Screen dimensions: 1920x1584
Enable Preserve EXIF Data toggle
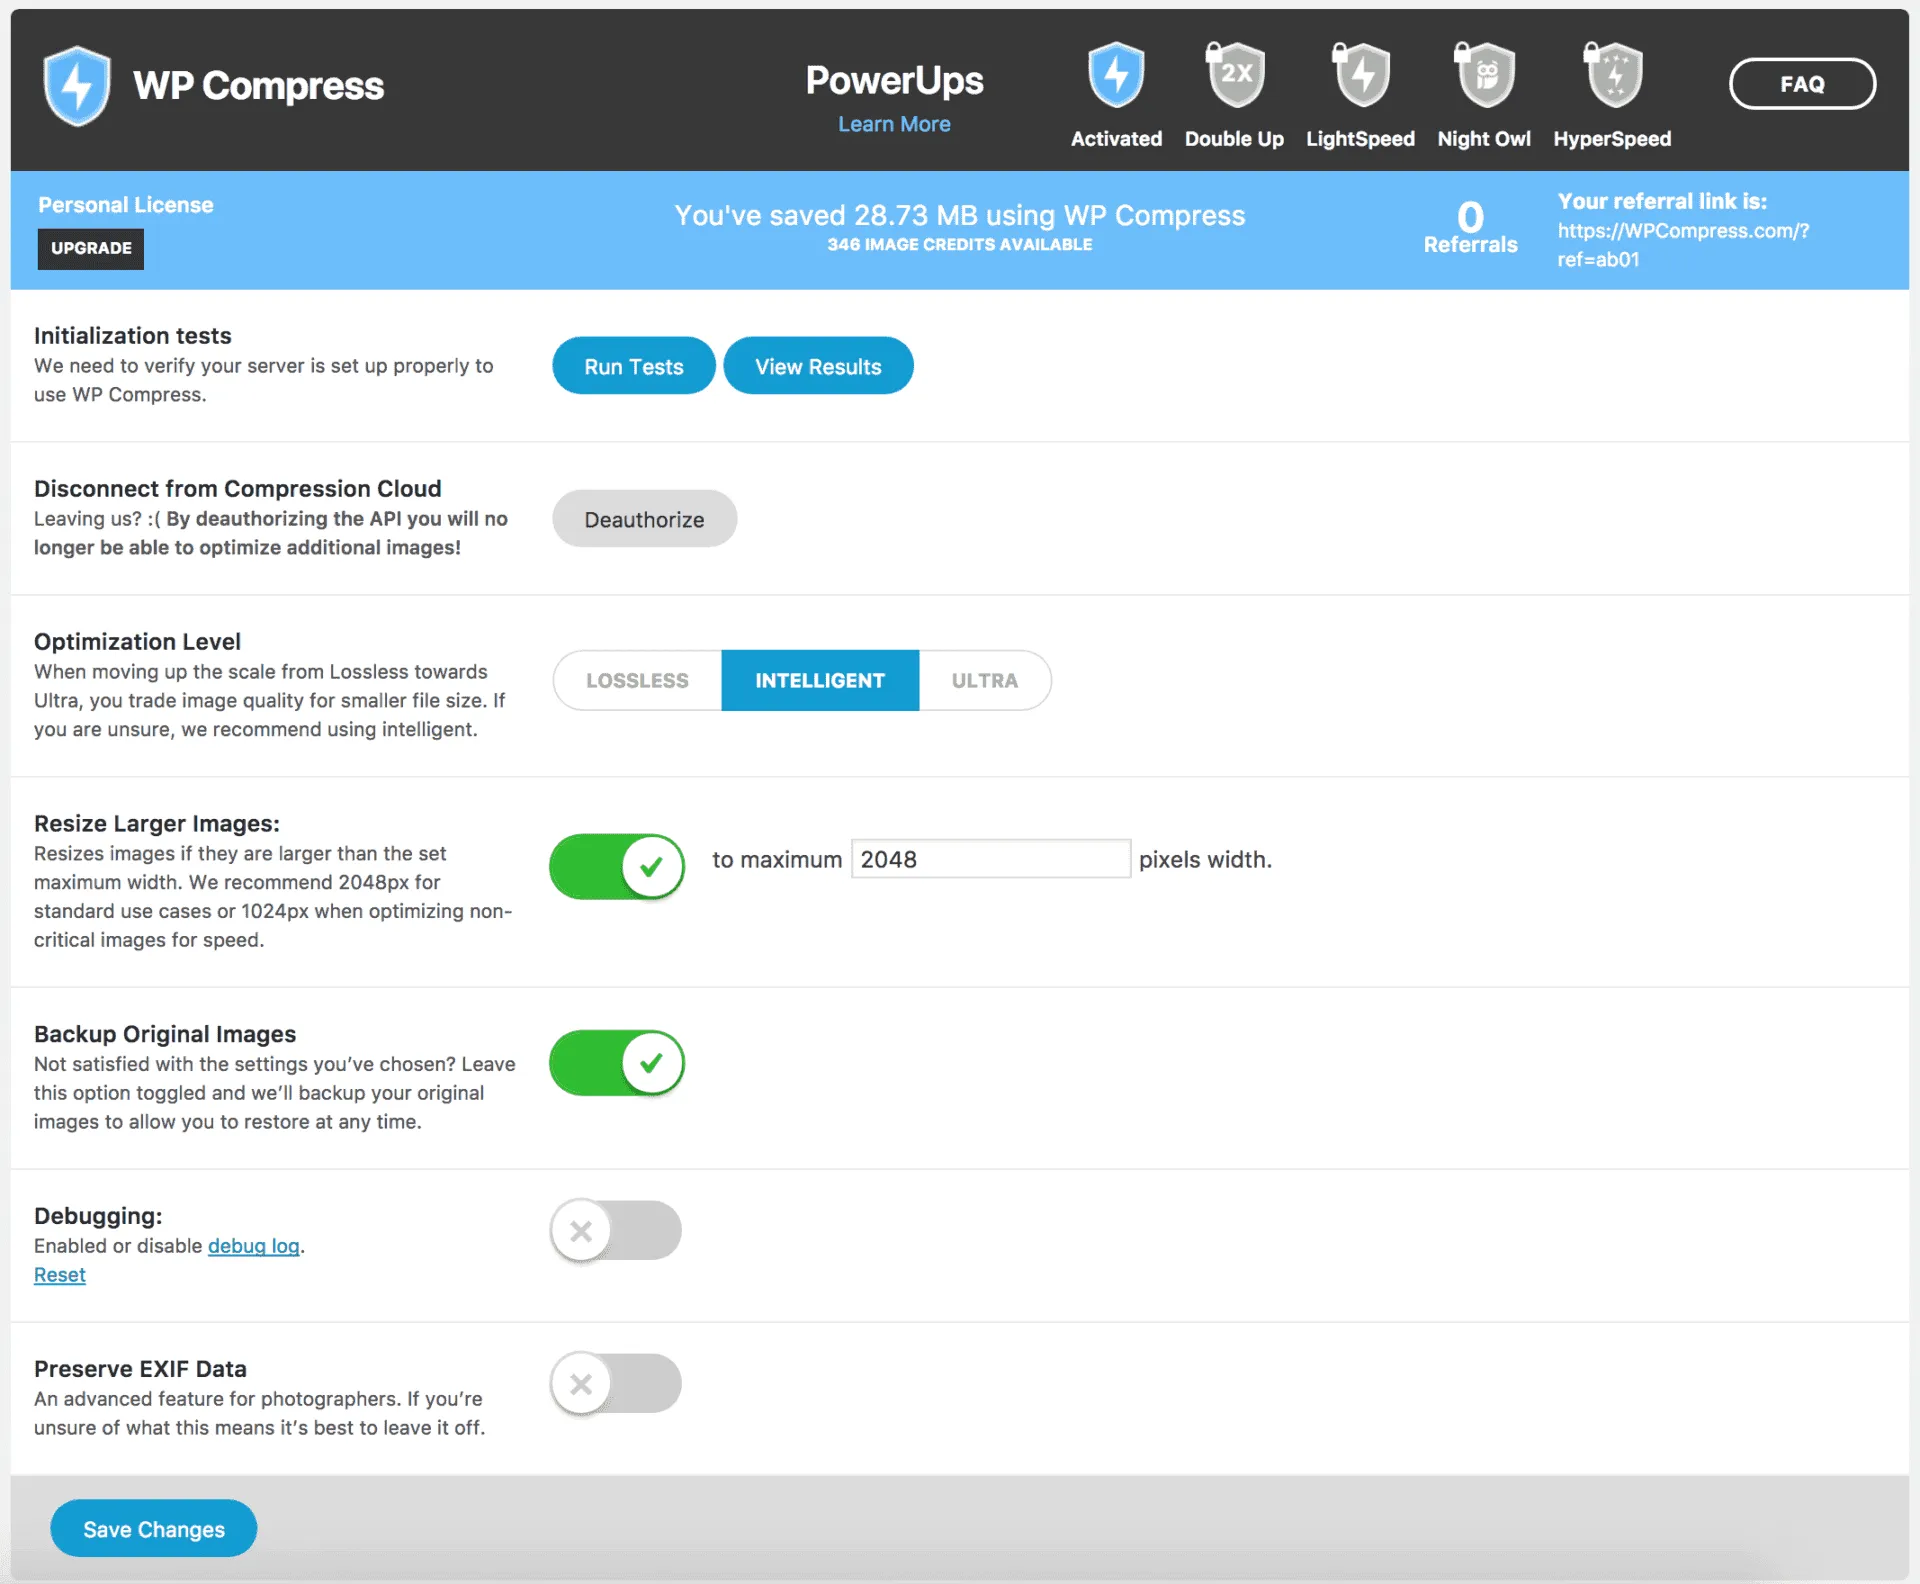(x=616, y=1383)
